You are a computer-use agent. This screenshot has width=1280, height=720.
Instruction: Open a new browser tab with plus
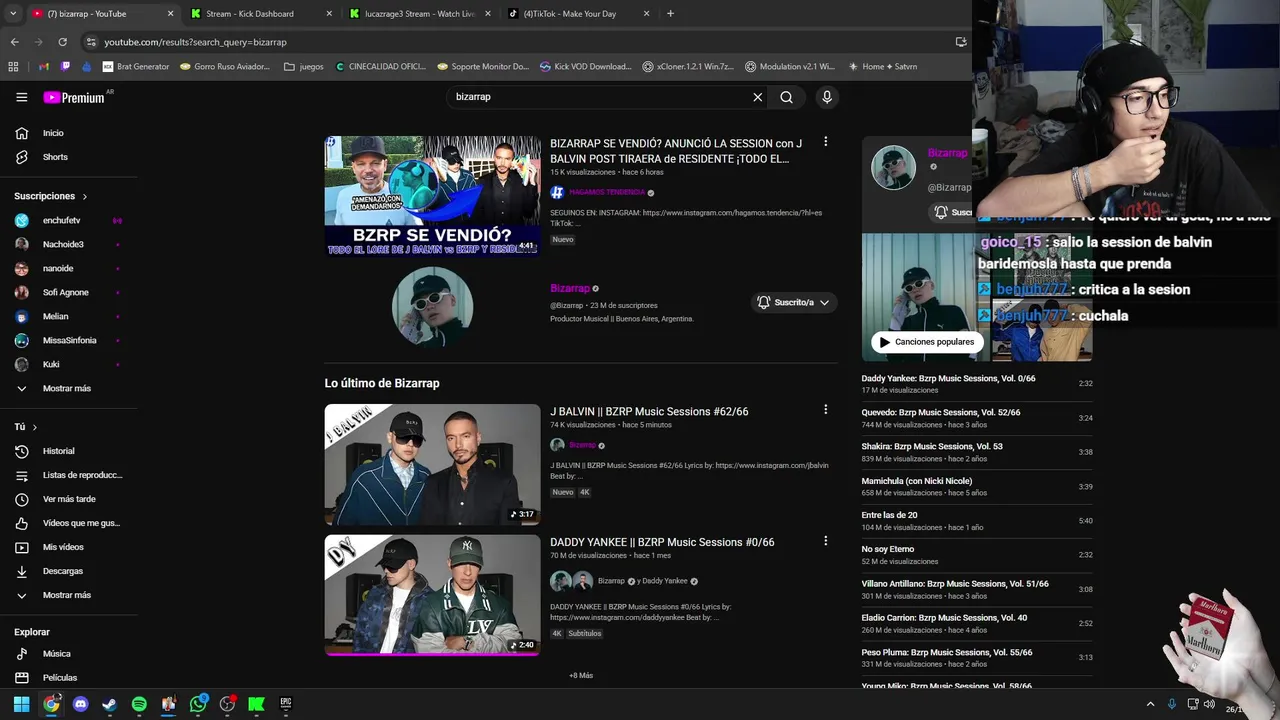(x=670, y=14)
